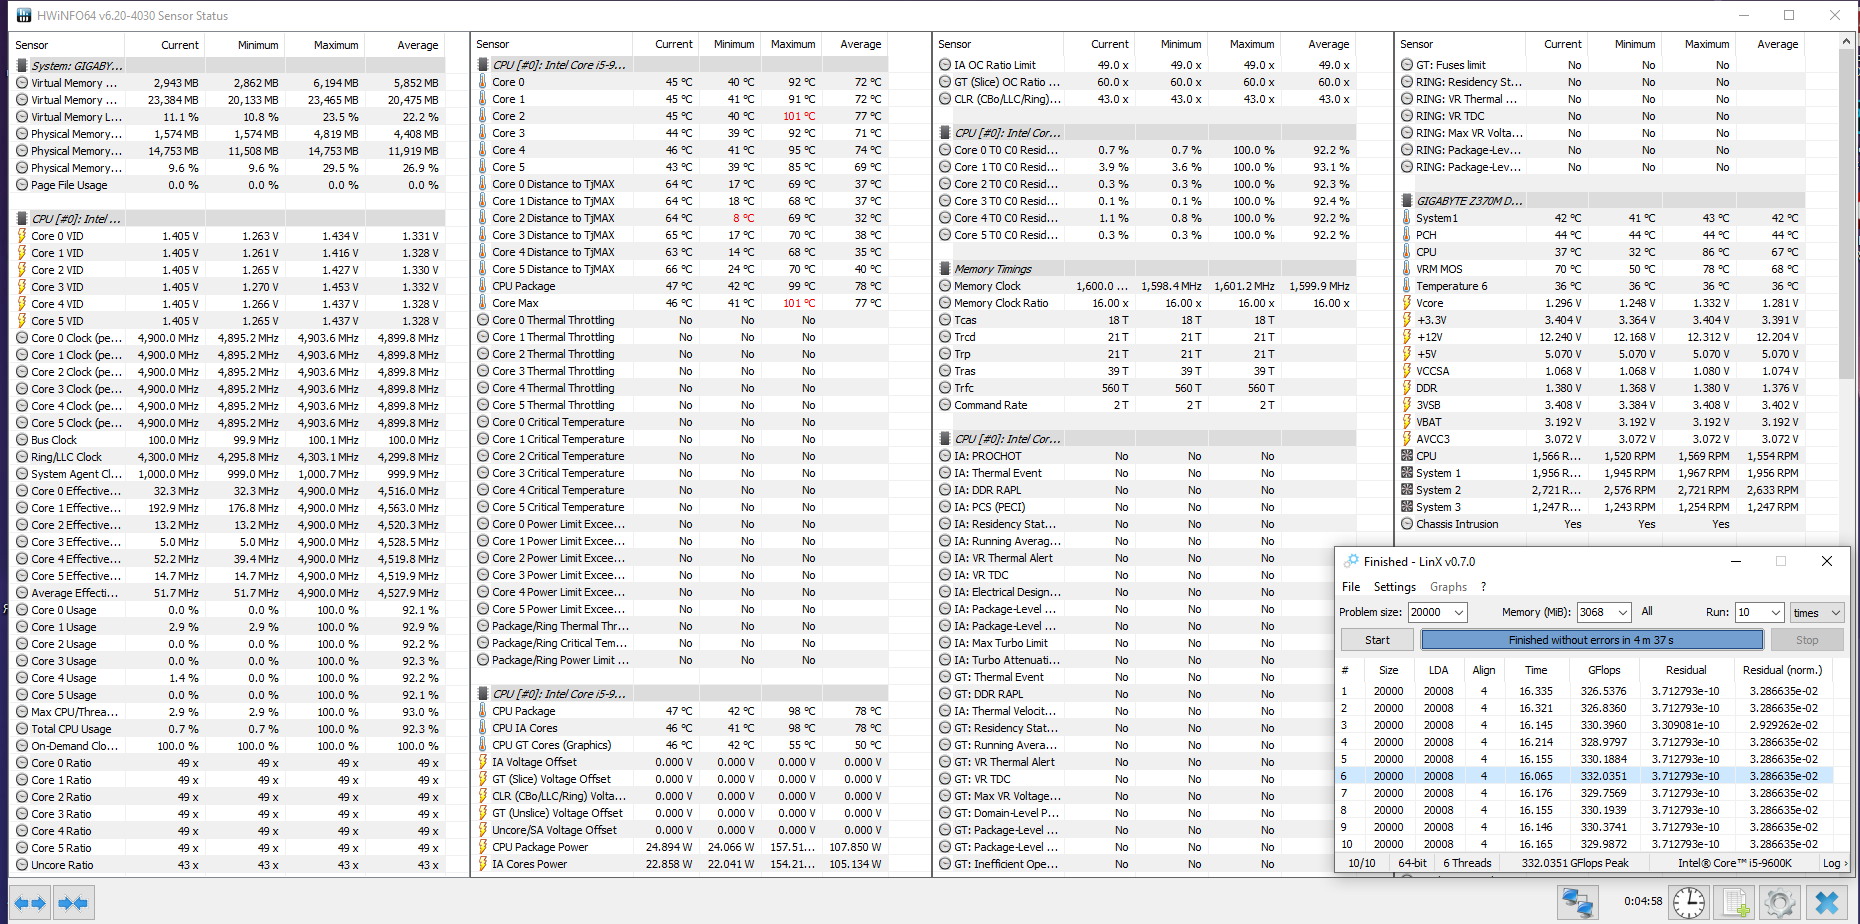Image resolution: width=1860 pixels, height=924 pixels.
Task: Select the CPU GT Cores (Graphics) row
Action: (x=680, y=745)
